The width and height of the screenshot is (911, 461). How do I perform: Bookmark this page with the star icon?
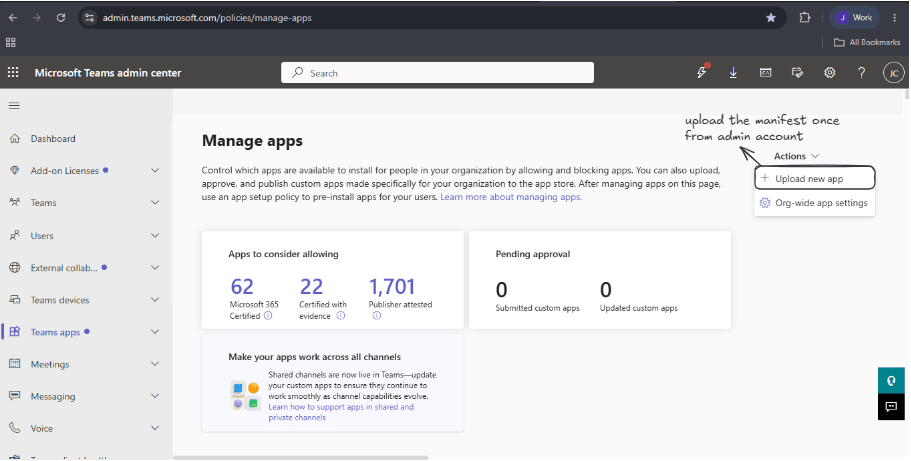(771, 18)
